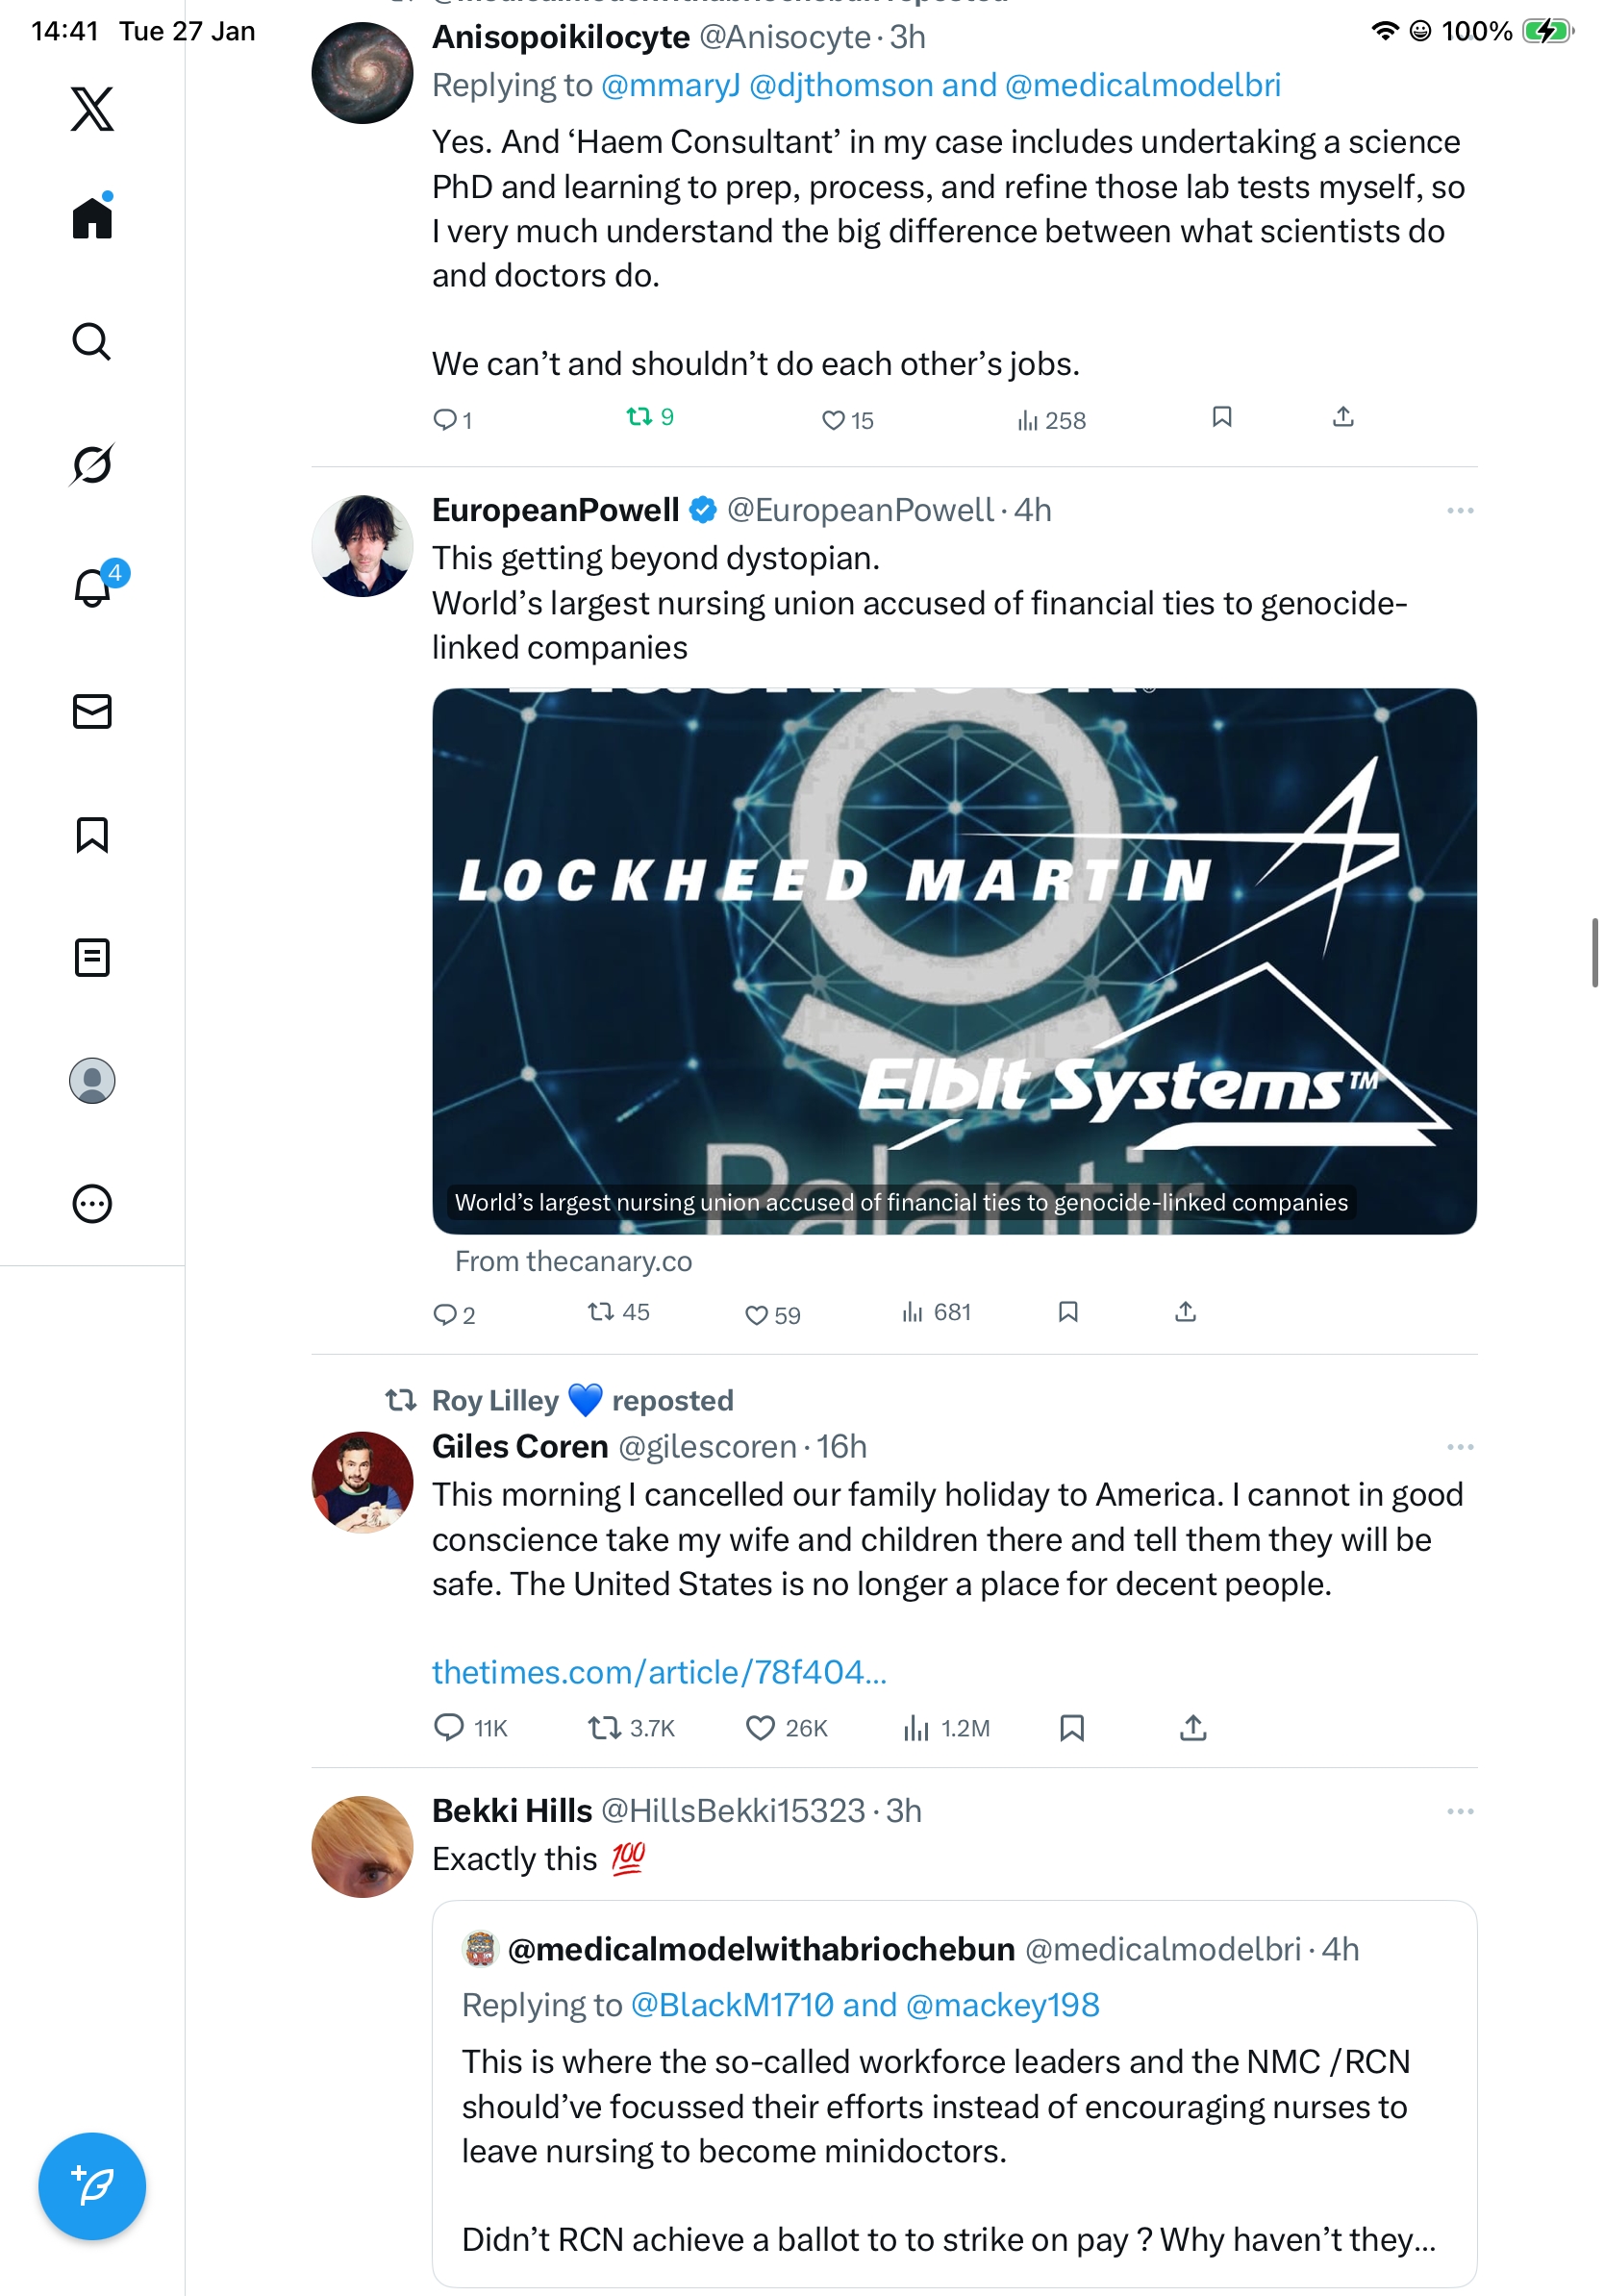Viewport: 1604px width, 2296px height.
Task: Tap the compose new post button
Action: [92, 2185]
